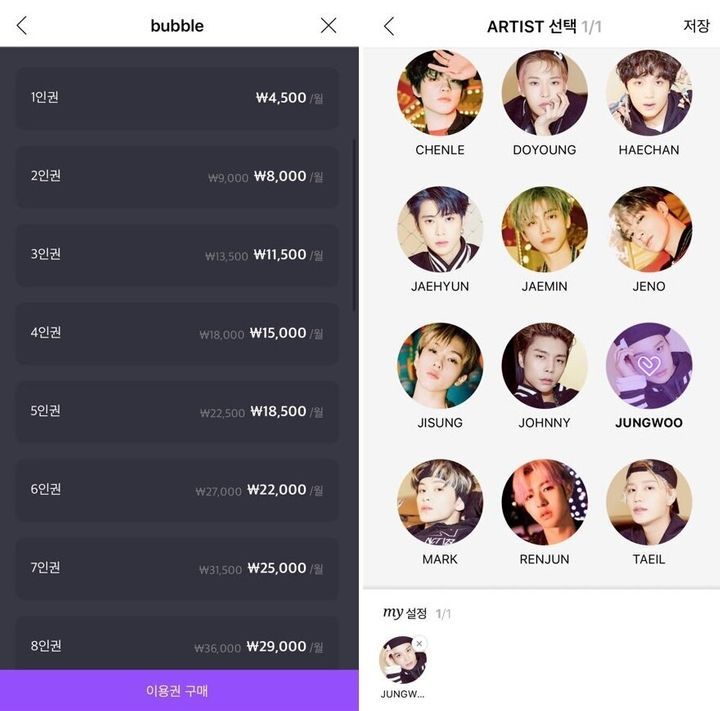This screenshot has height=711, width=720.
Task: Tap the 이용권 구매 purchase button
Action: tap(179, 690)
